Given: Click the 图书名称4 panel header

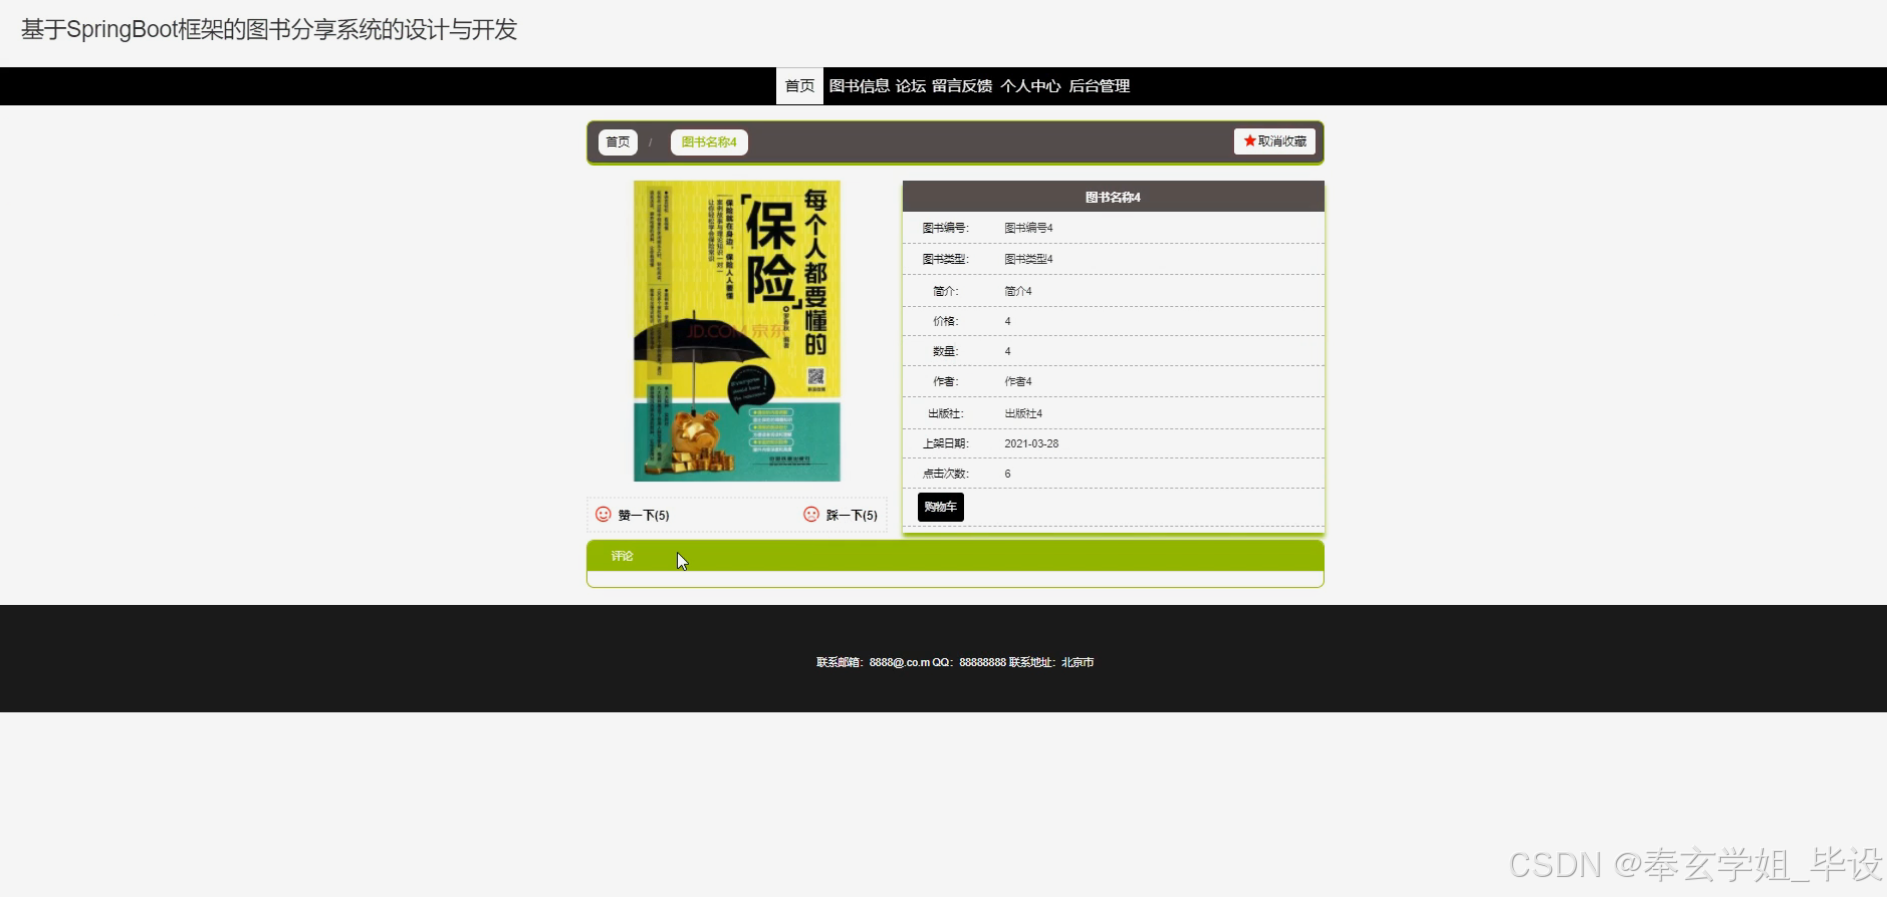Looking at the screenshot, I should pyautogui.click(x=1113, y=197).
